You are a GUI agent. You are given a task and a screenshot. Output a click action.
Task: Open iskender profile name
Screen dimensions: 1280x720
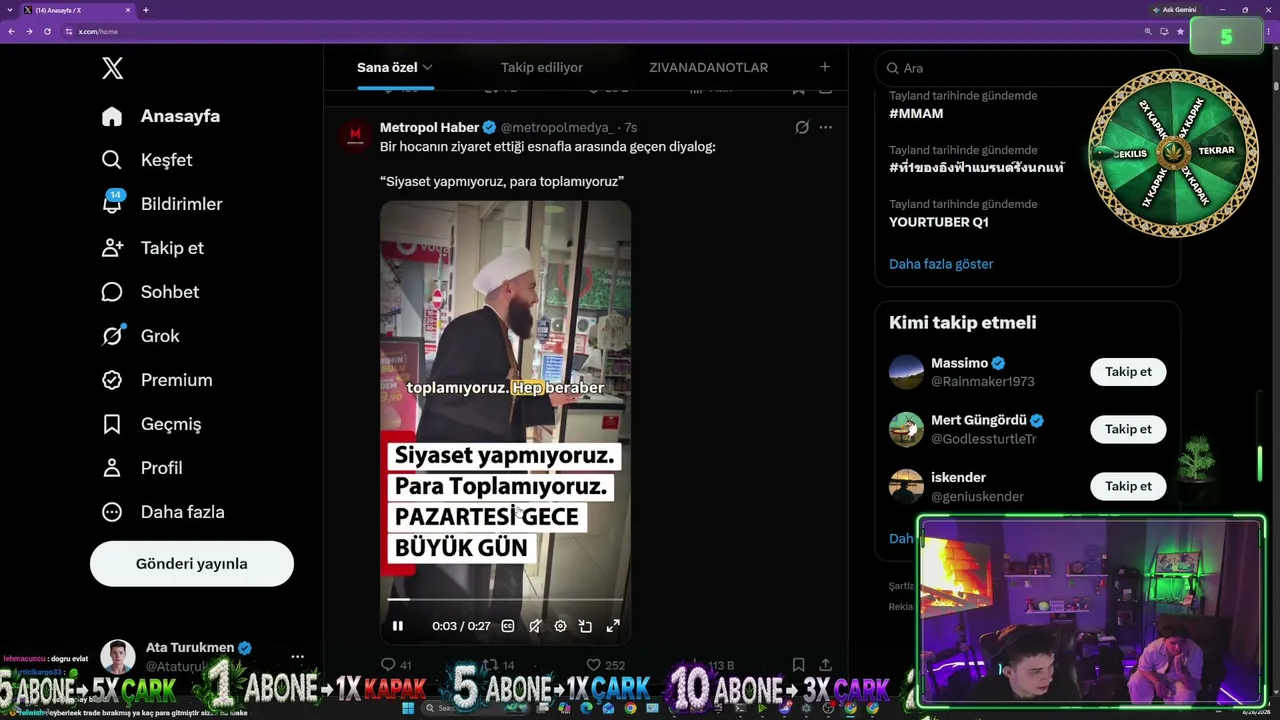click(958, 477)
